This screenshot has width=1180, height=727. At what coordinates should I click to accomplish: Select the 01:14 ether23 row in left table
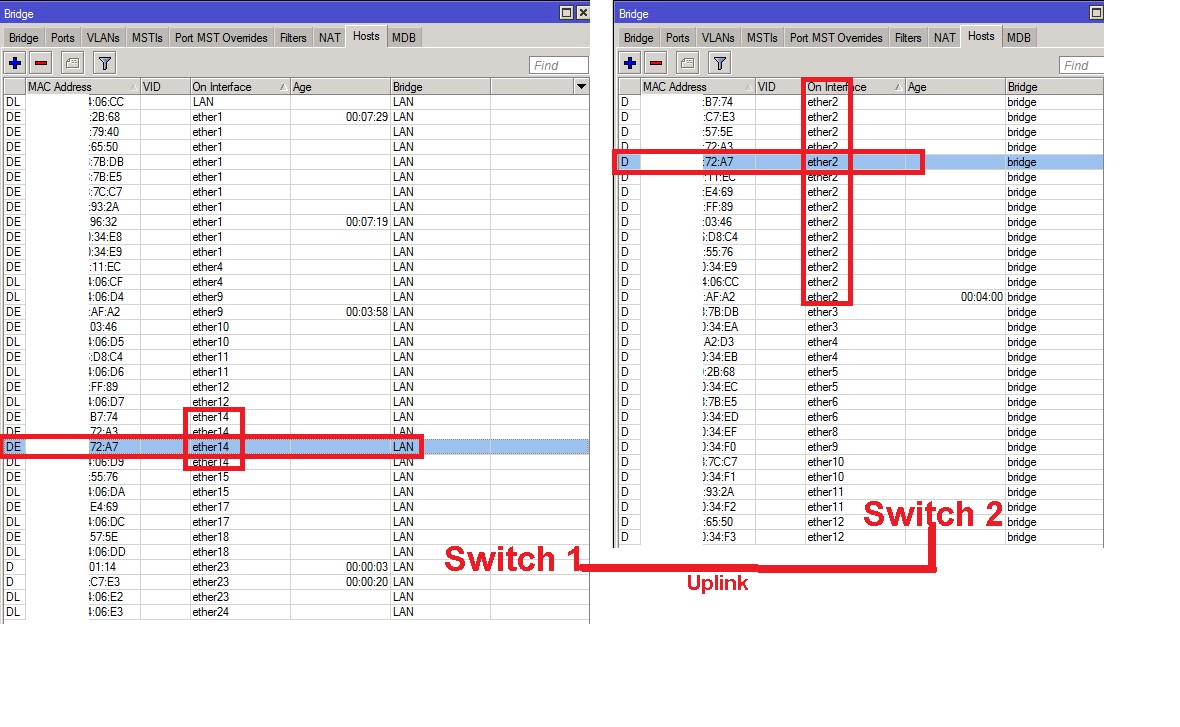[296, 567]
